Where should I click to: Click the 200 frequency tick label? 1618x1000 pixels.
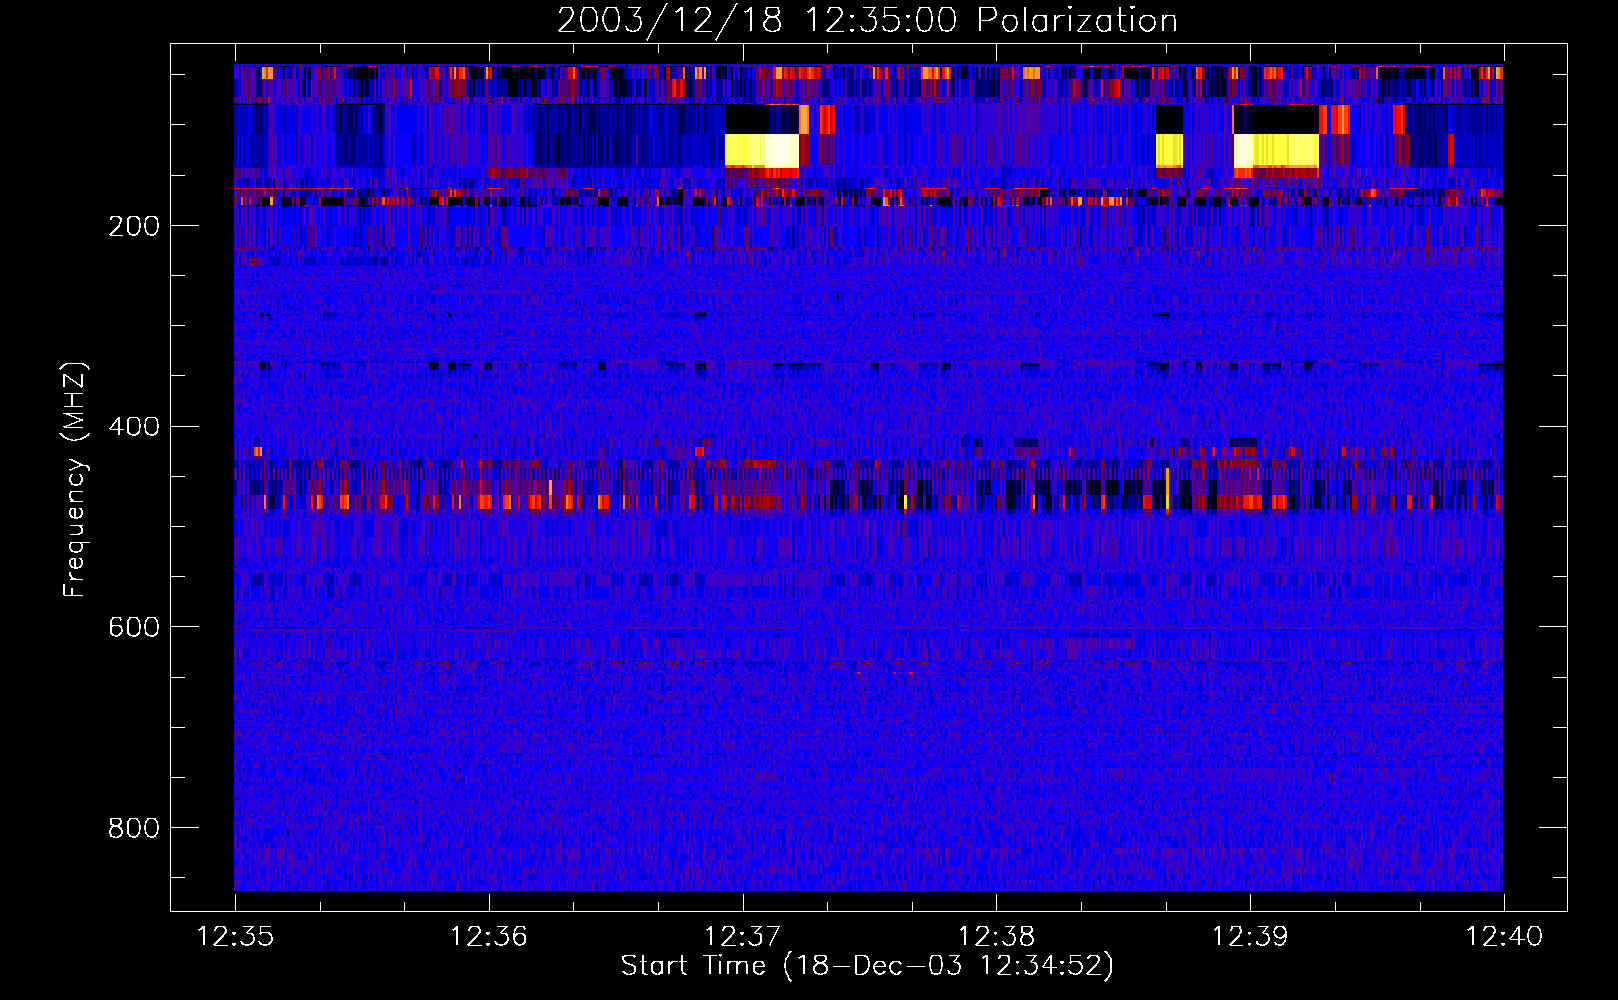[x=134, y=226]
